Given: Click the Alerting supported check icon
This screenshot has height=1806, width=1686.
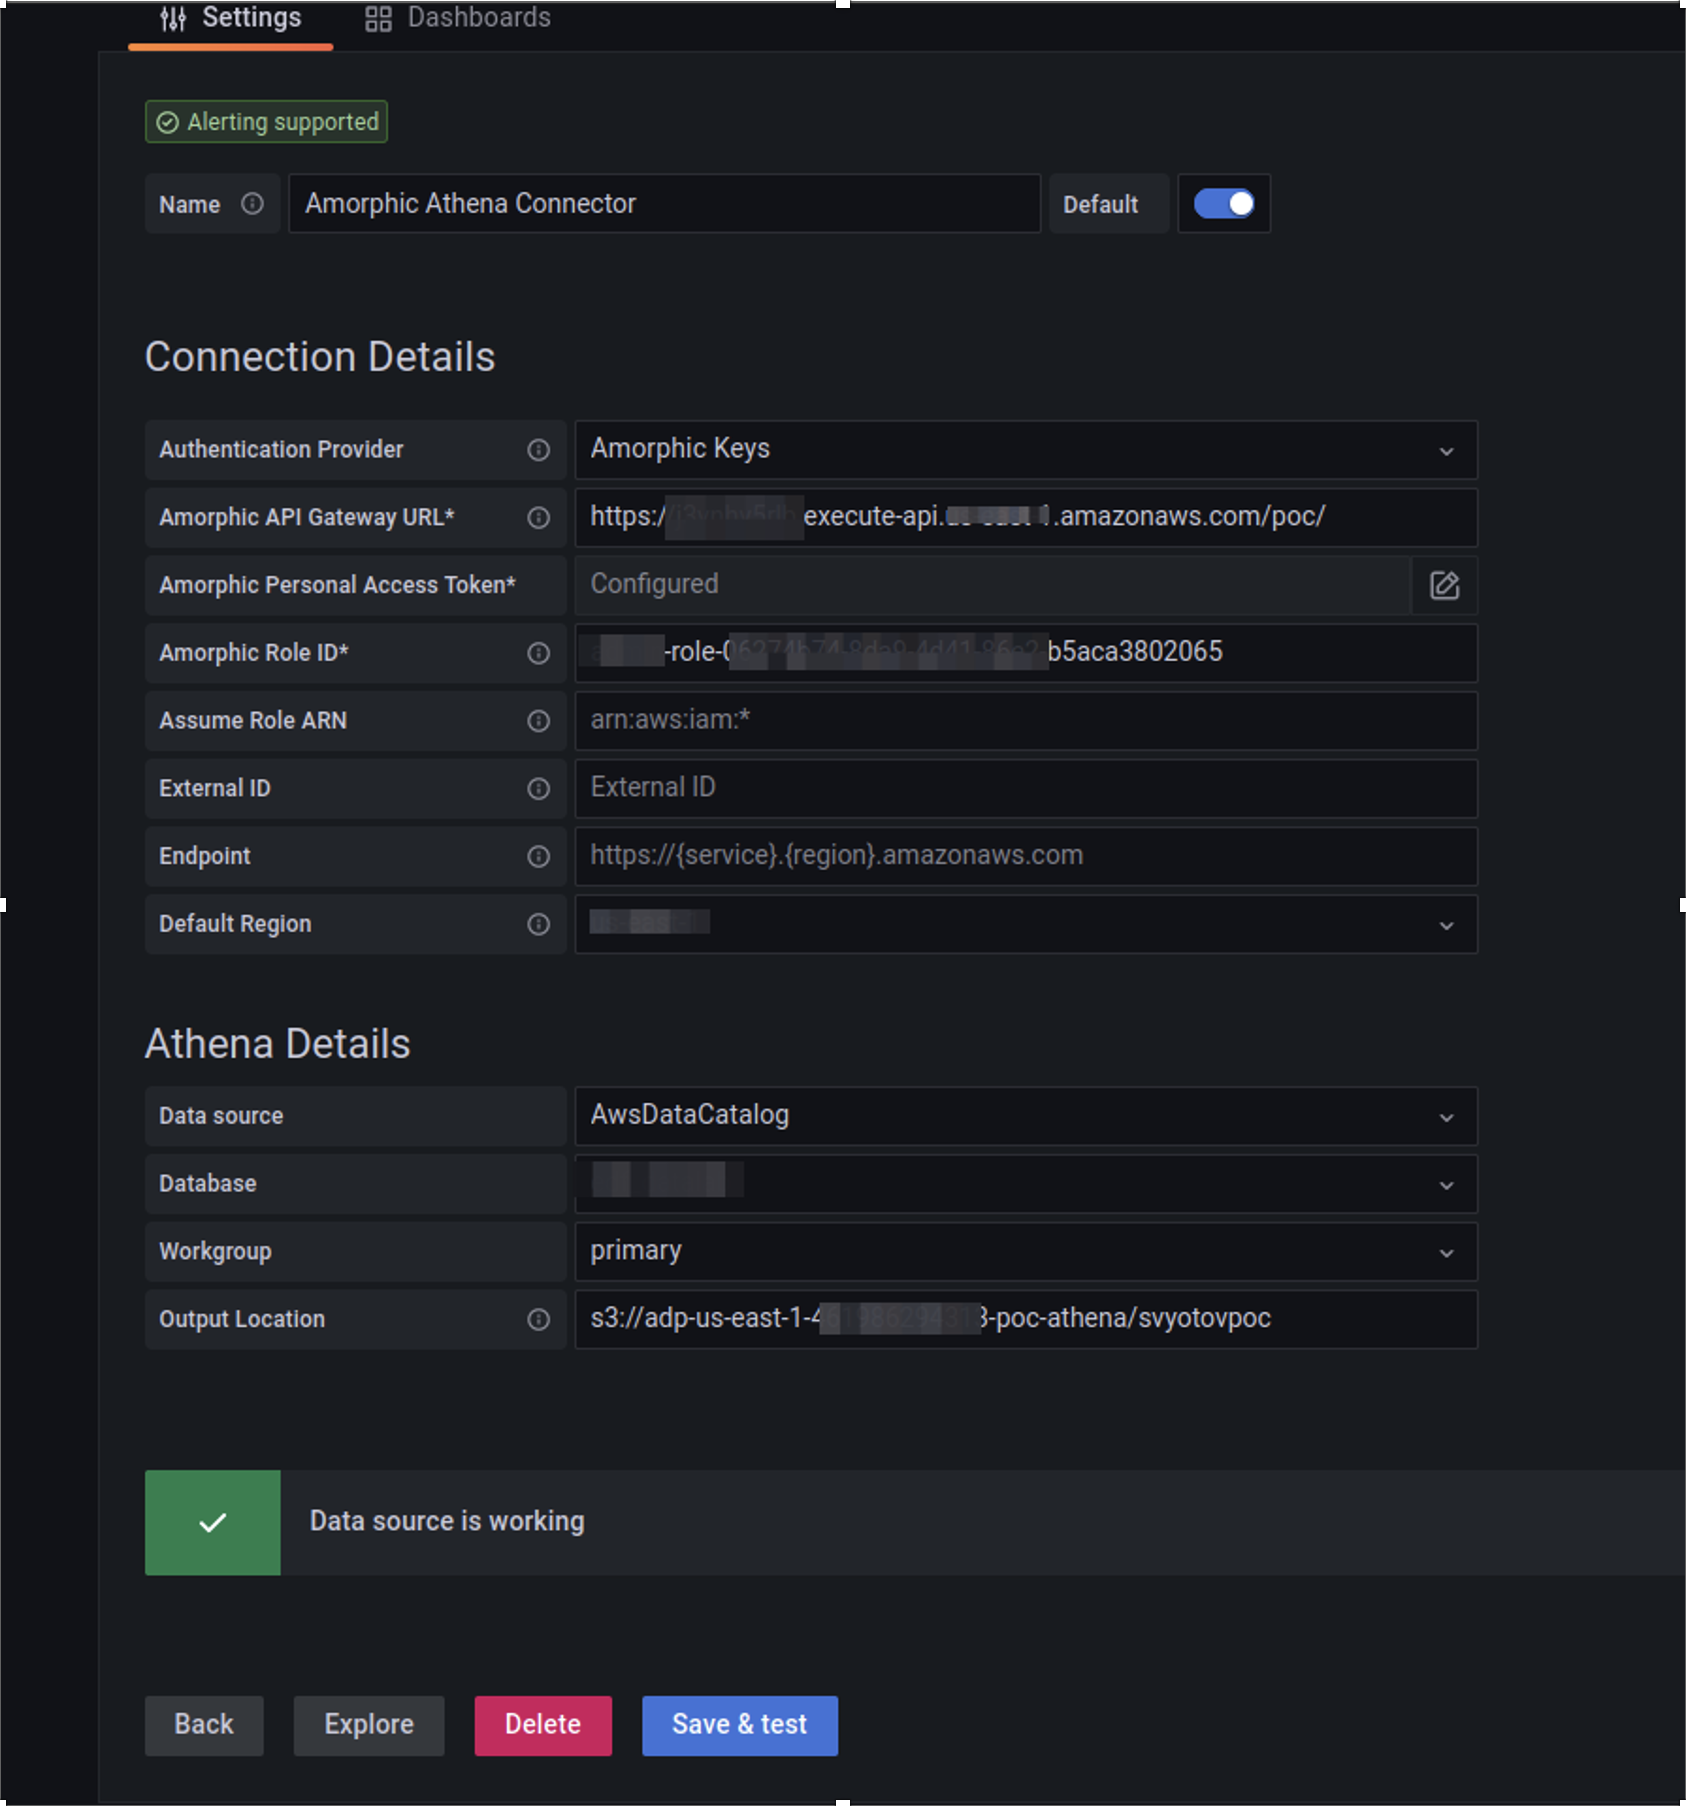Looking at the screenshot, I should [168, 122].
